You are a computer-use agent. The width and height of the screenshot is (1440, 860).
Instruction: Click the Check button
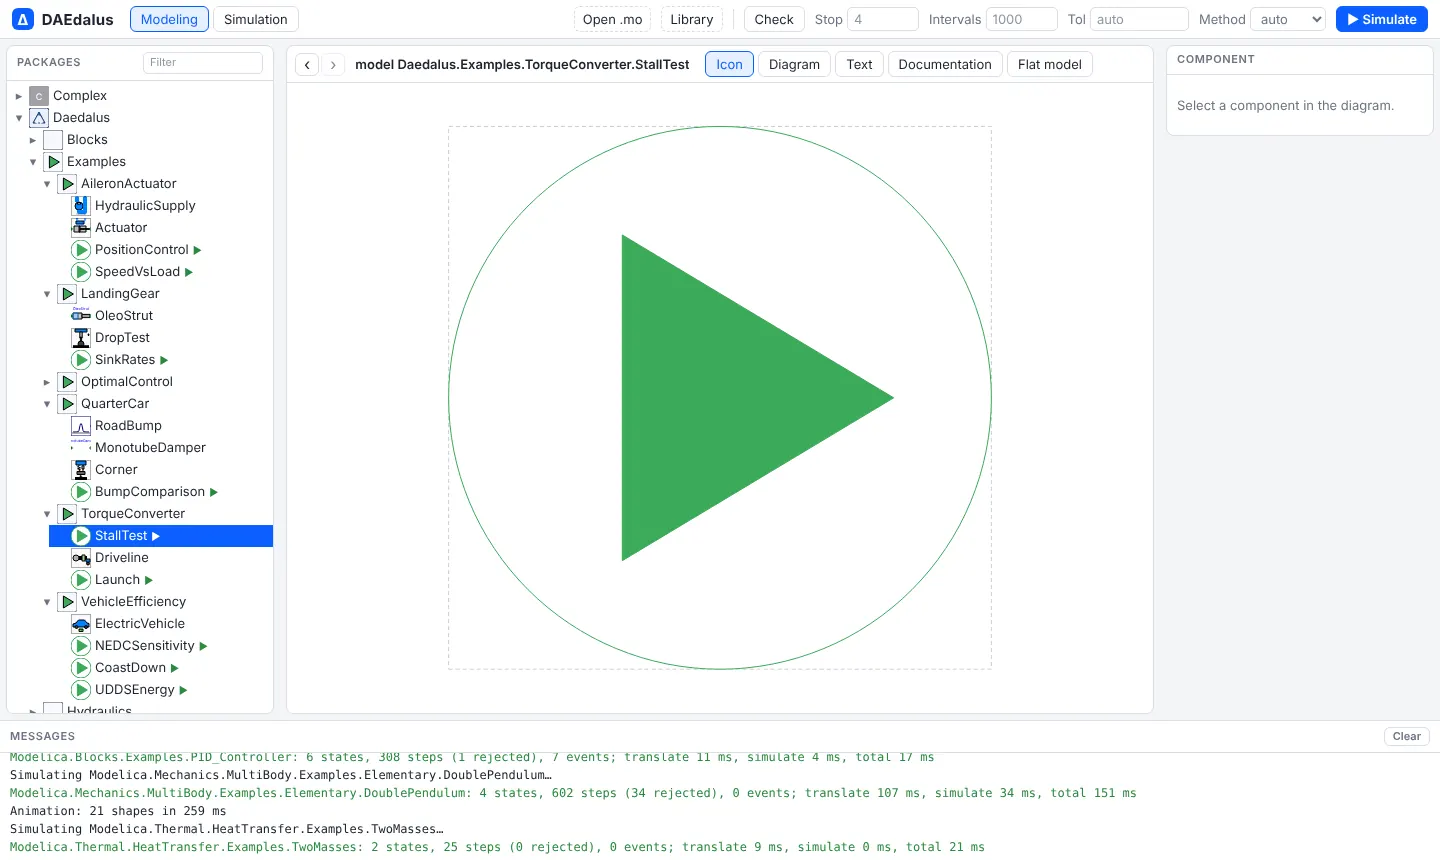coord(774,19)
